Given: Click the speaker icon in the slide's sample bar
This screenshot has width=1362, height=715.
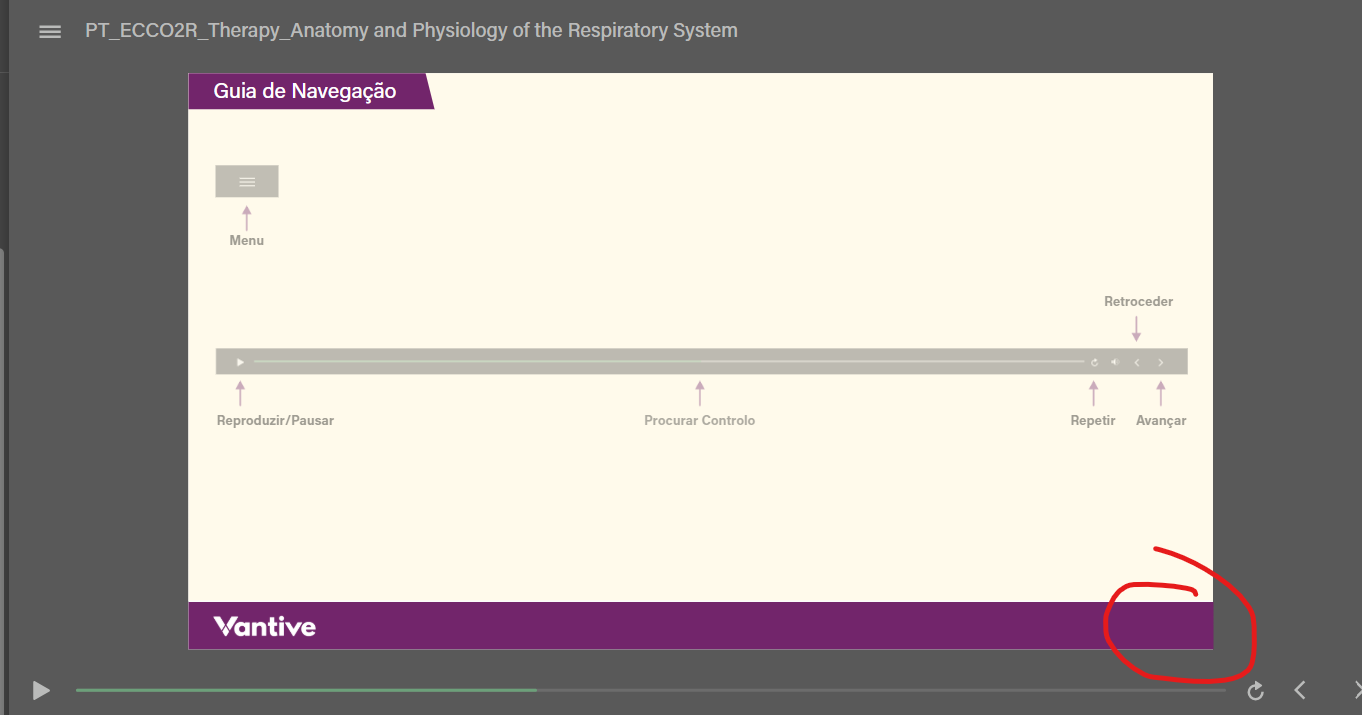Looking at the screenshot, I should (x=1115, y=362).
